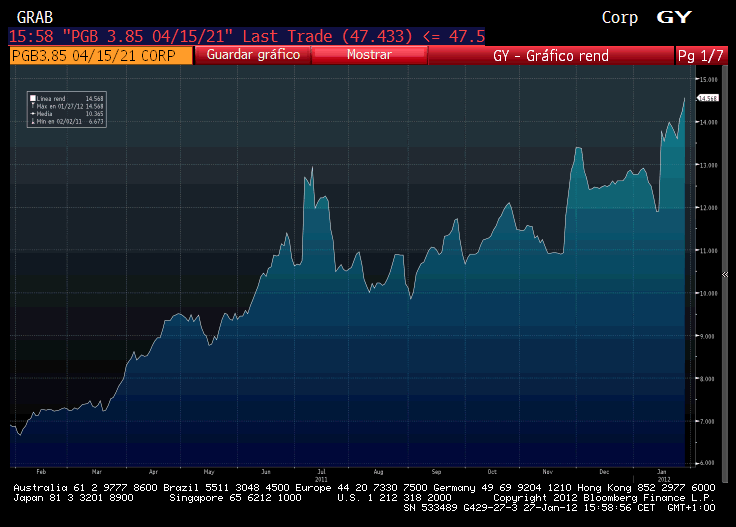
Task: Click the 8.000 y-axis label
Action: 707,379
